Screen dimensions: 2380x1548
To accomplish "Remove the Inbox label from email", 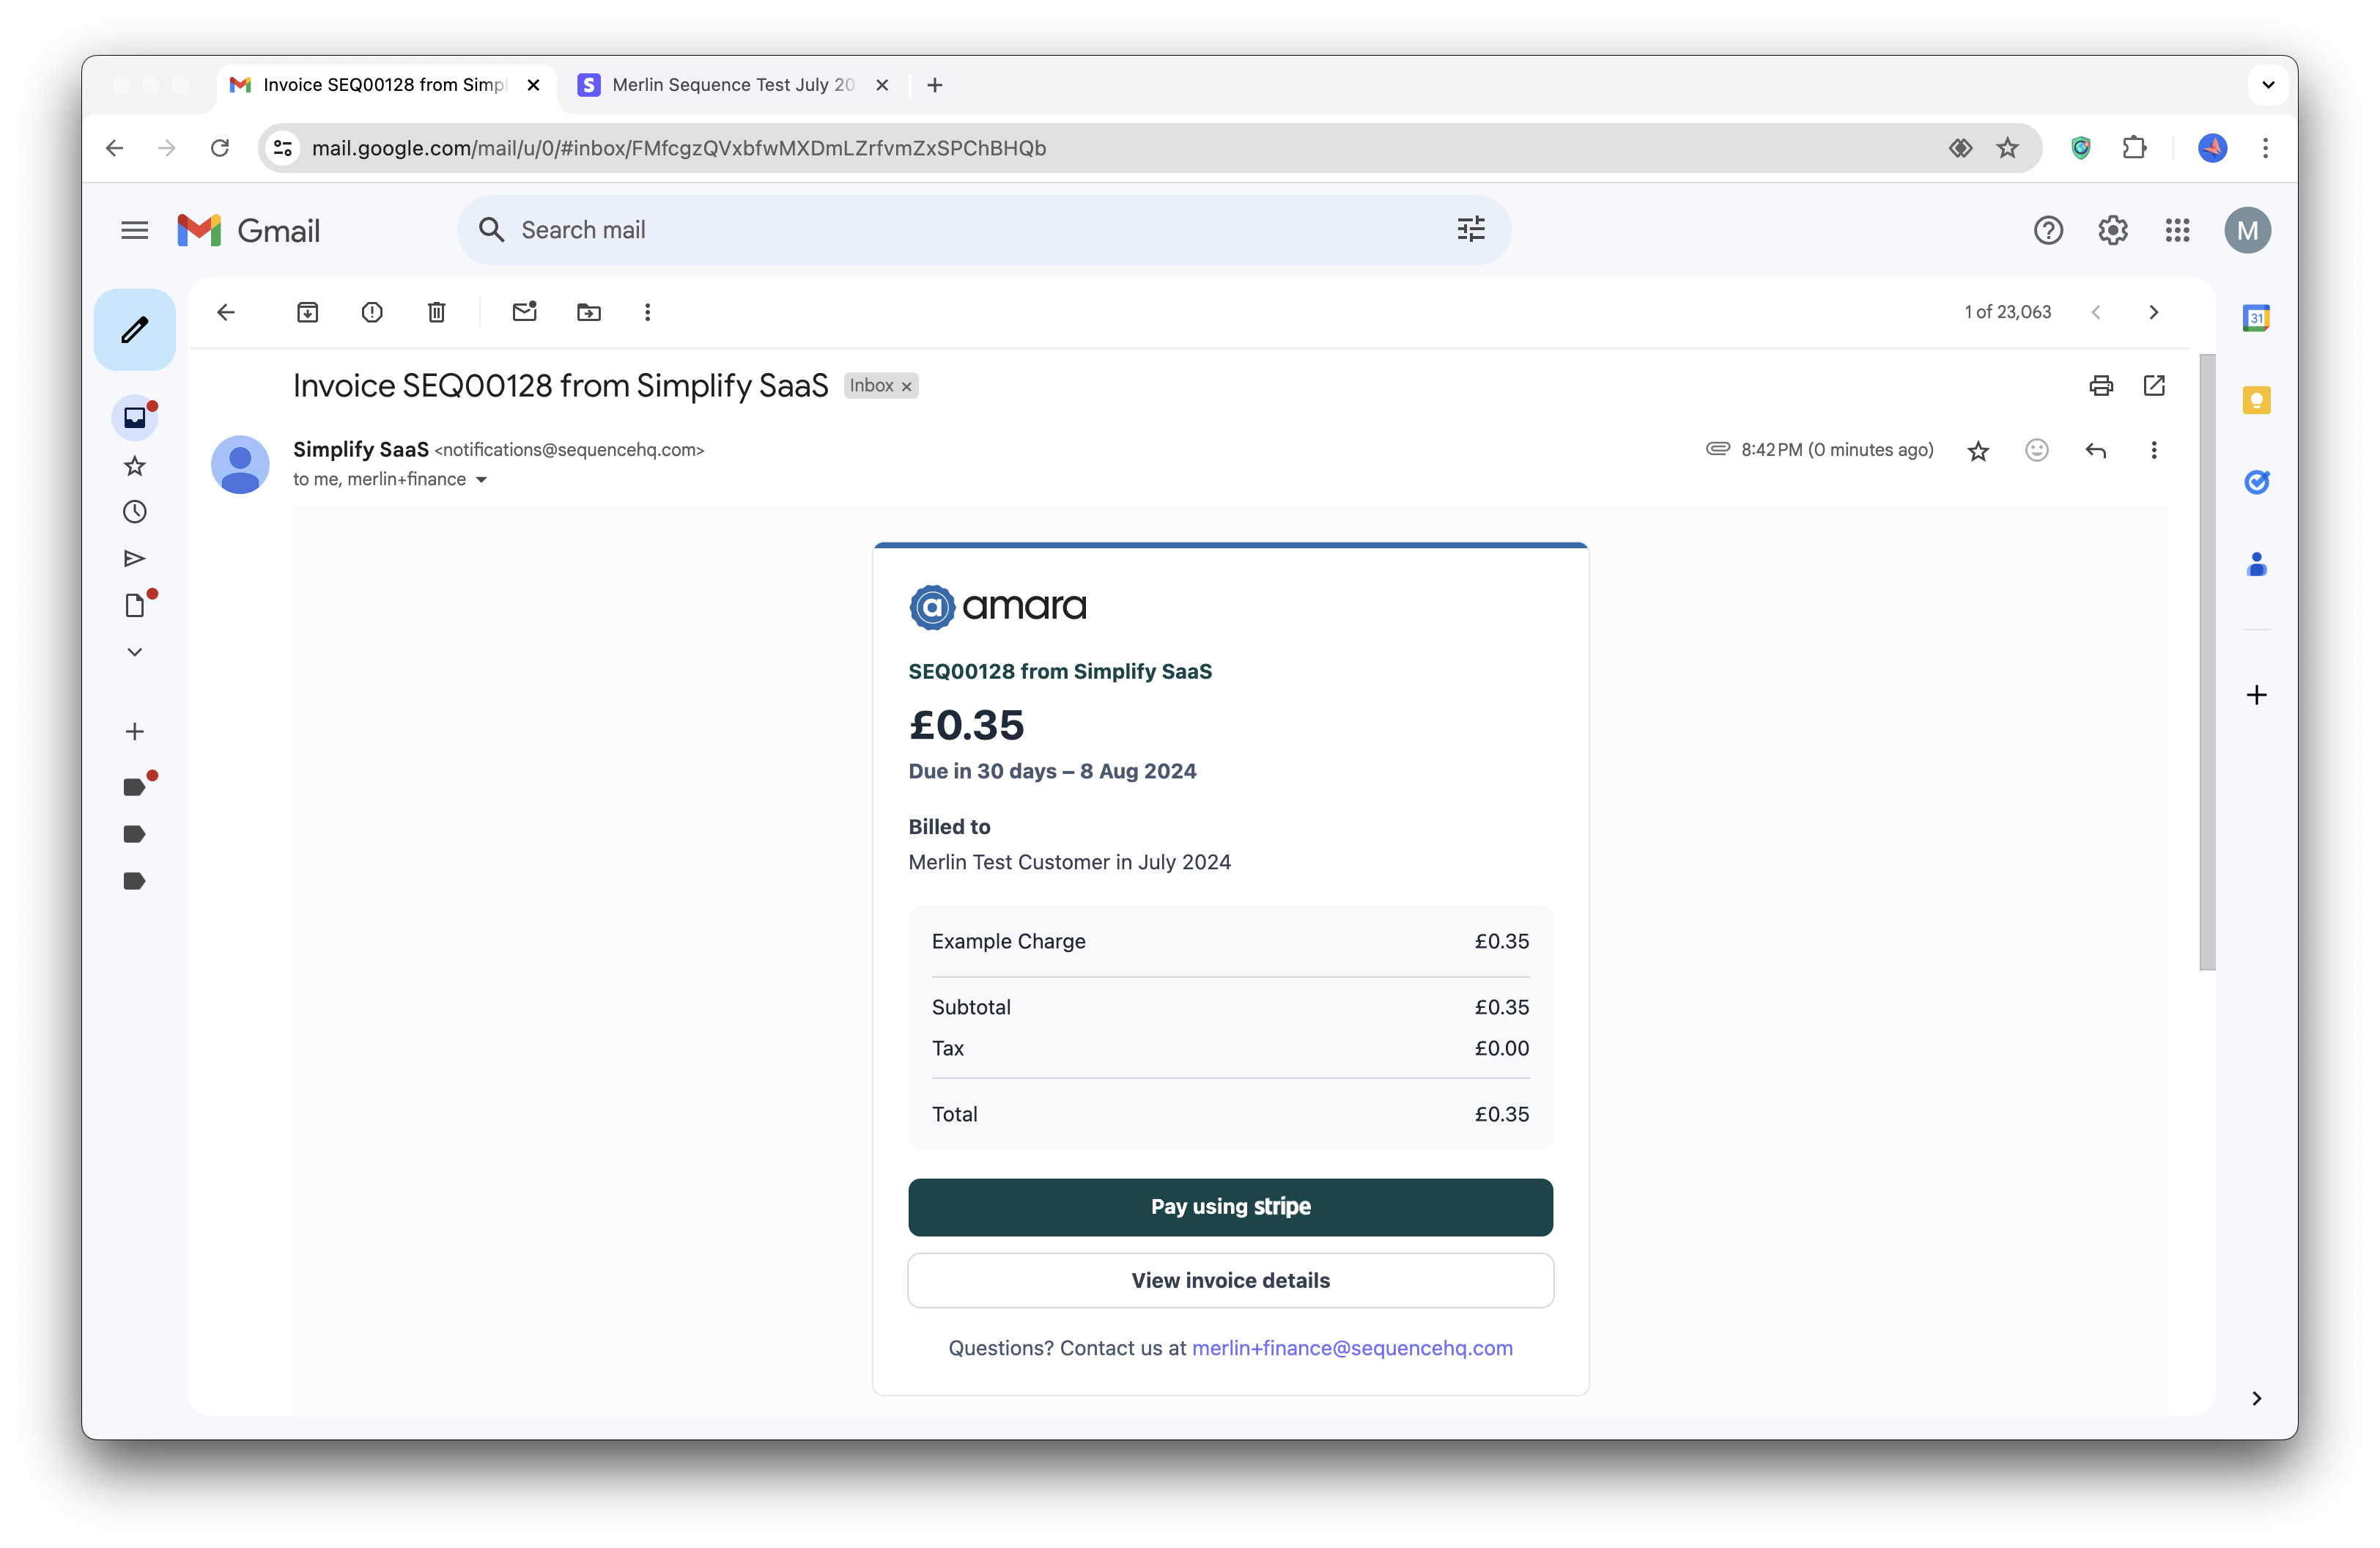I will pyautogui.click(x=906, y=387).
